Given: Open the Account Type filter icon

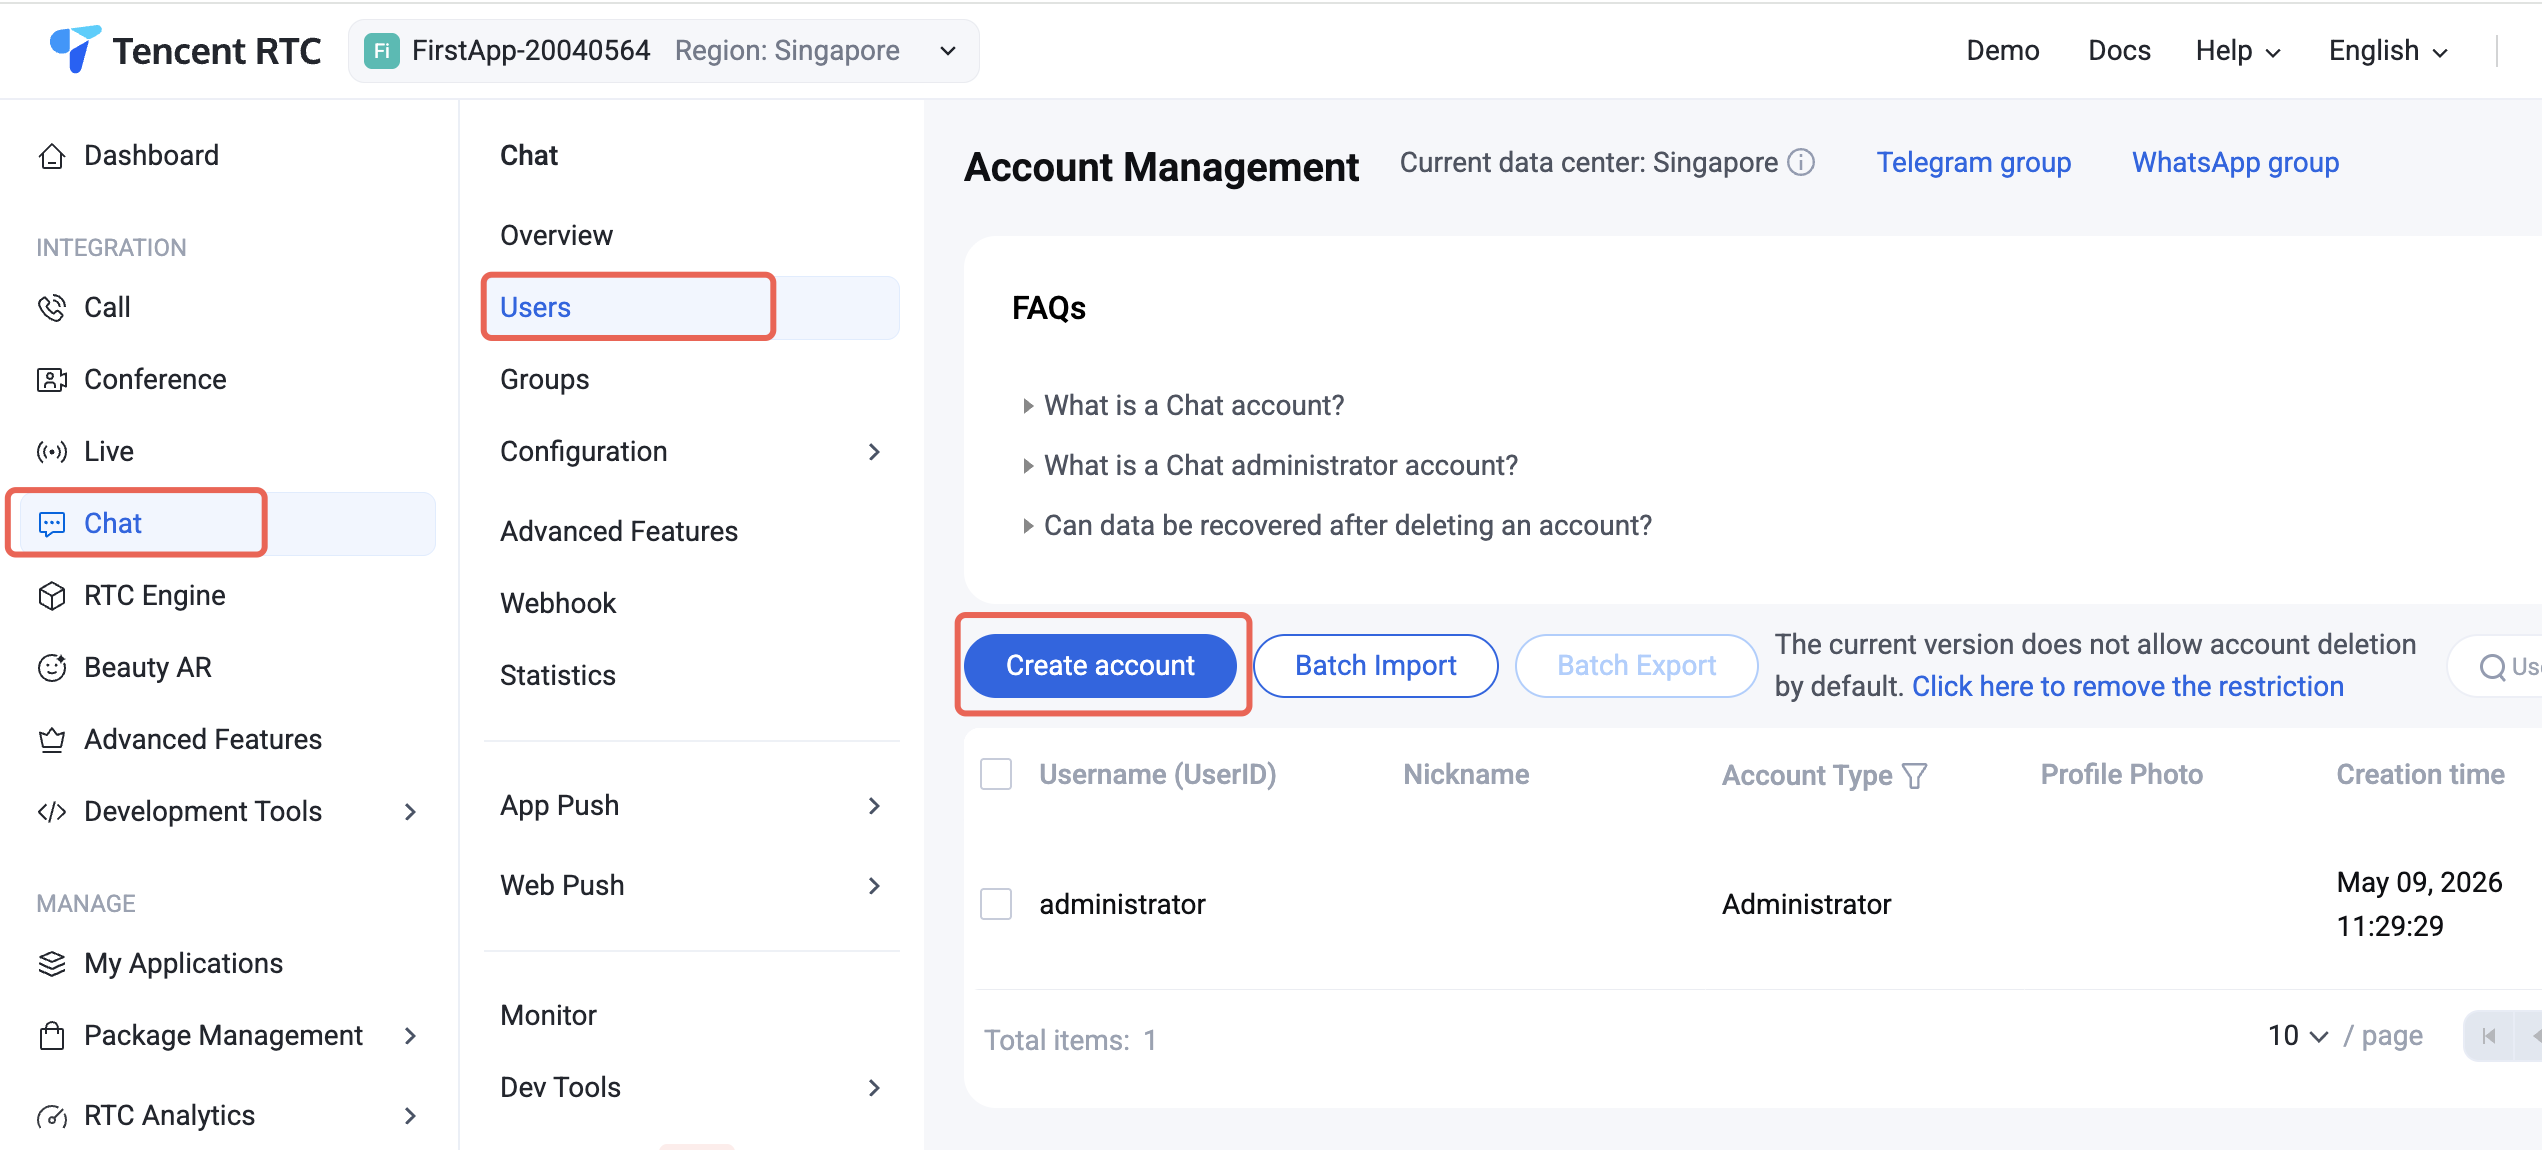Looking at the screenshot, I should click(x=1914, y=776).
